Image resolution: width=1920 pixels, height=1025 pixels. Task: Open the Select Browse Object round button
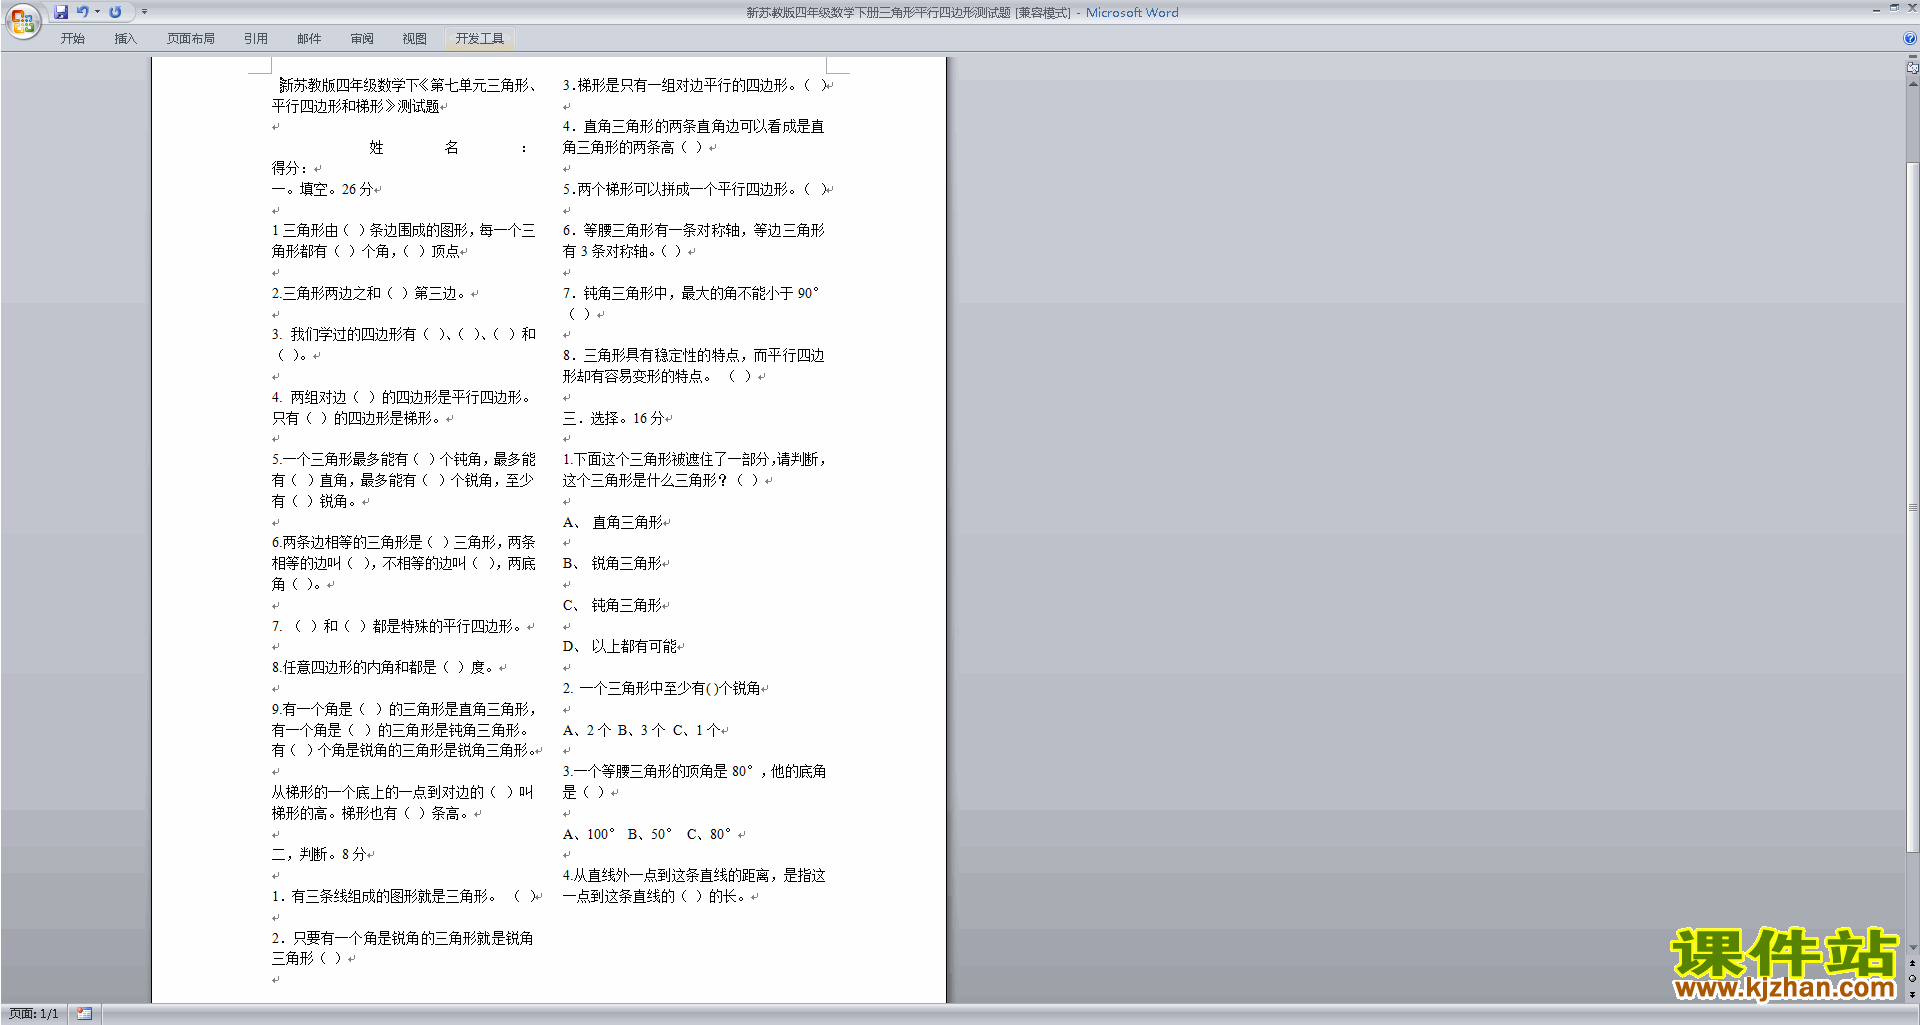(1913, 979)
